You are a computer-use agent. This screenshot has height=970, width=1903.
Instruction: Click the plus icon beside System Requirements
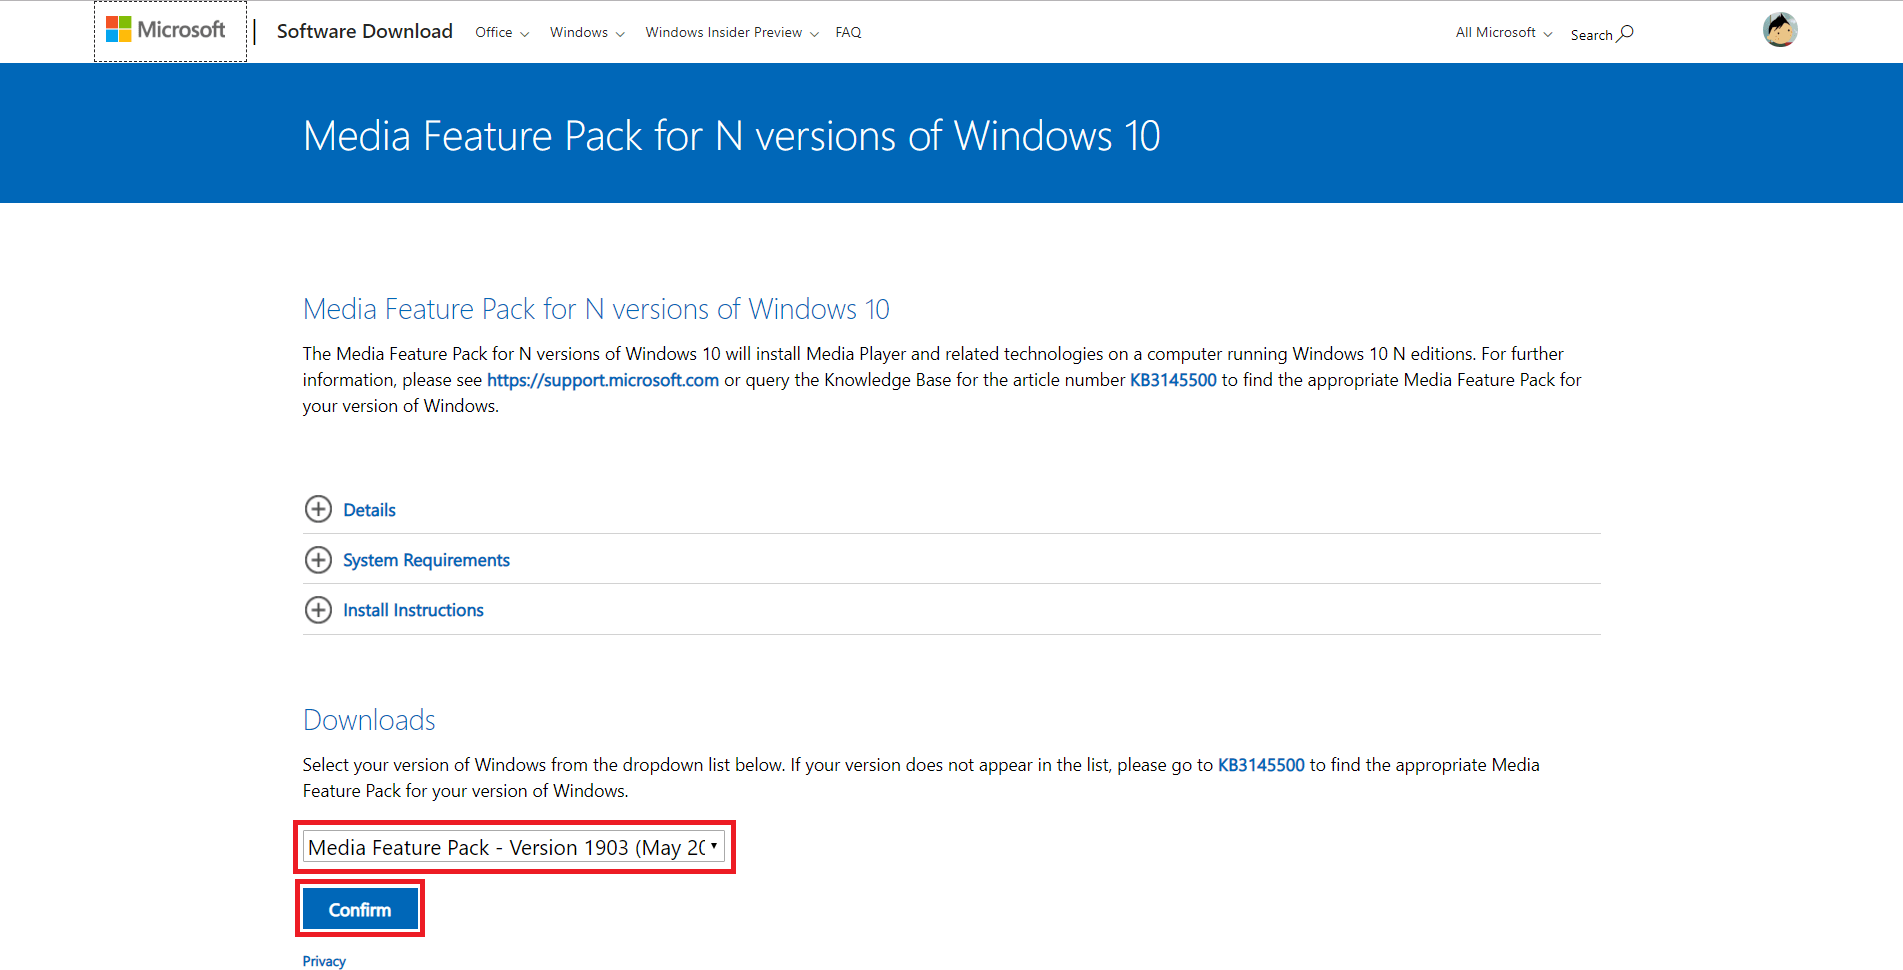click(x=318, y=559)
